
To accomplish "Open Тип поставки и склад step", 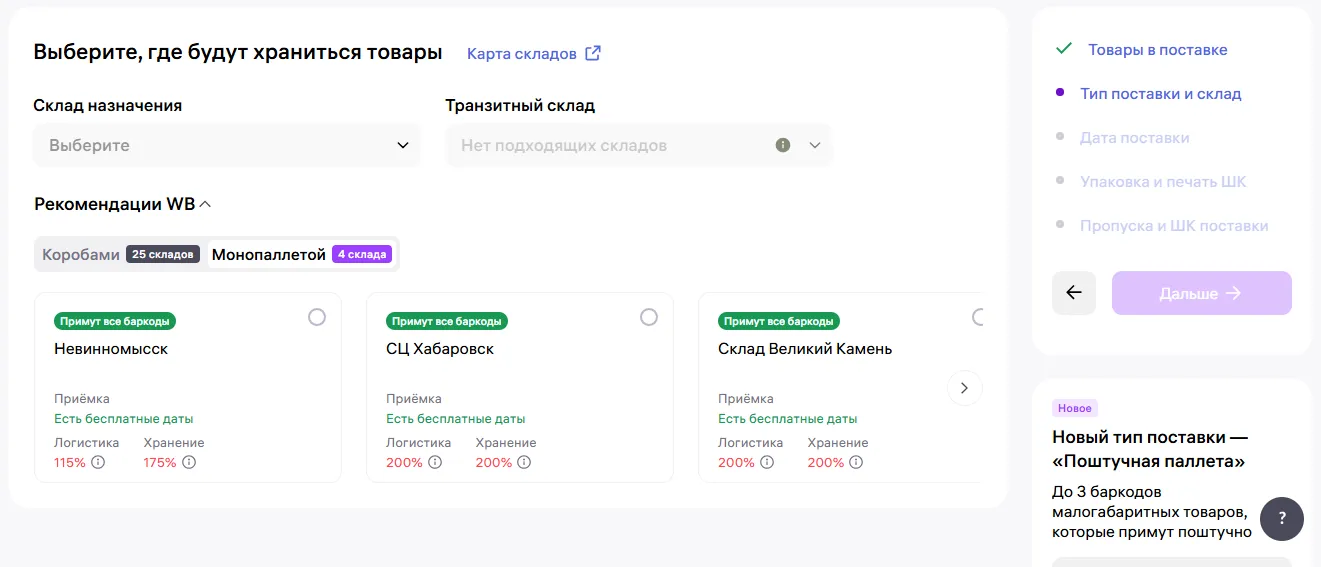I will [1161, 93].
